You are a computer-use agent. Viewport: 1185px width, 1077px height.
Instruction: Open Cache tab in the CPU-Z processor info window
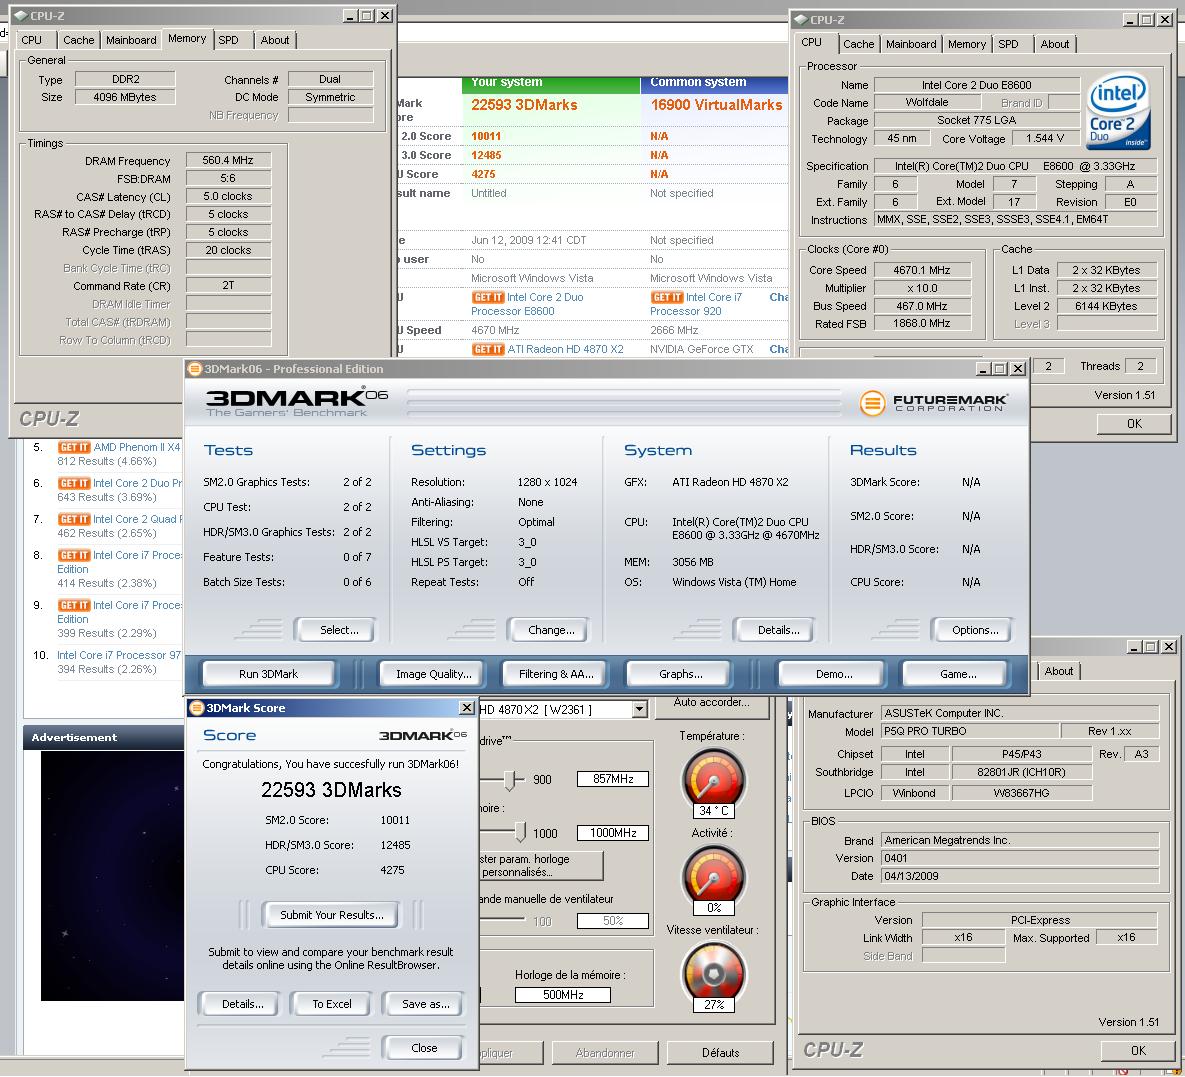pyautogui.click(x=859, y=44)
